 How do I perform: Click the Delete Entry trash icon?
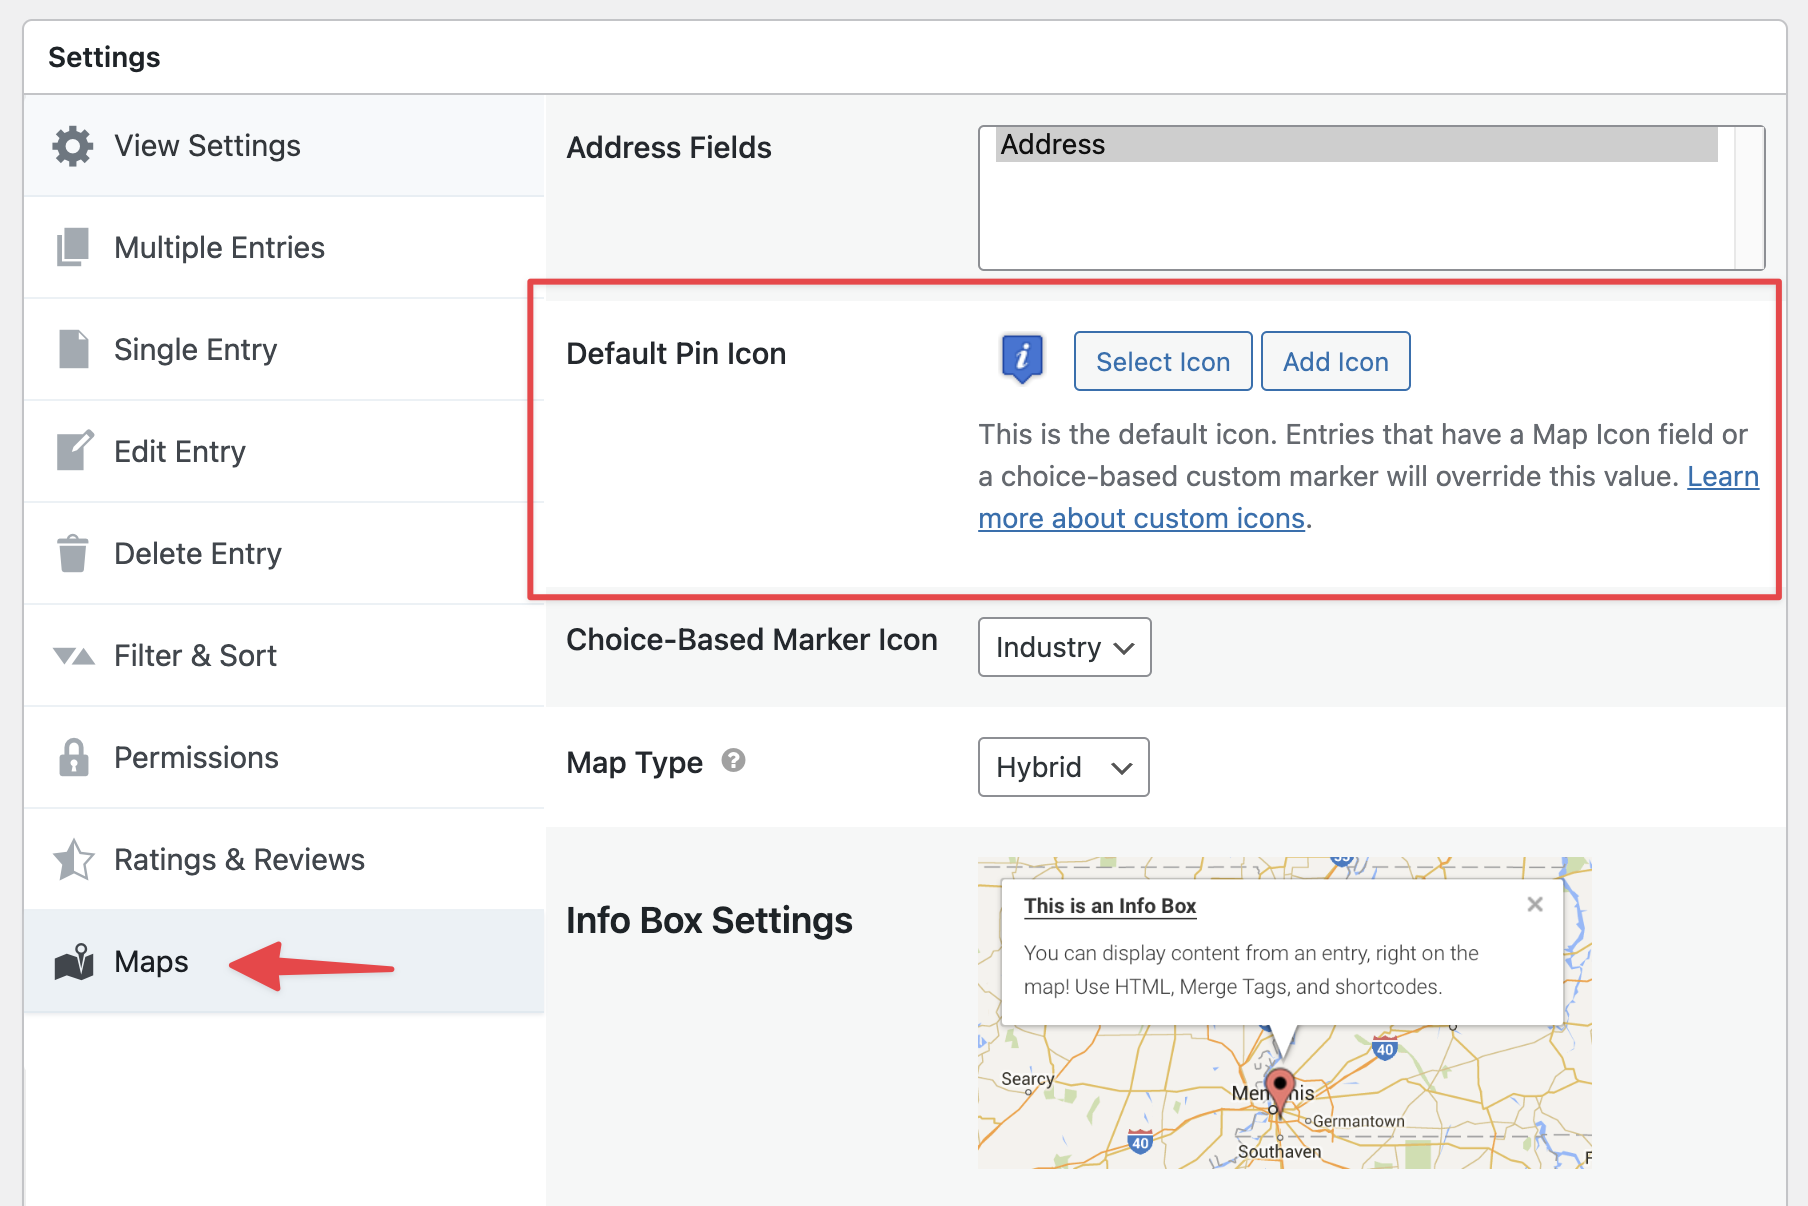73,553
